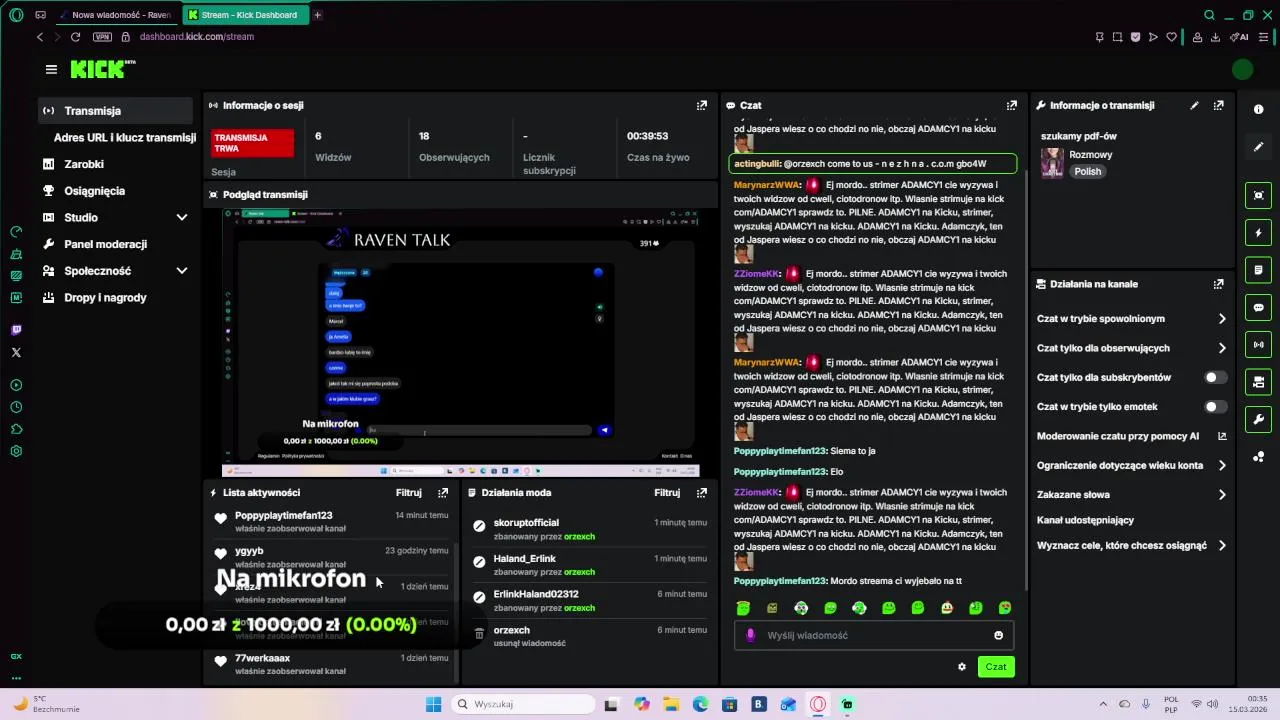Open new browser tab with plus
The width and height of the screenshot is (1280, 720).
click(318, 15)
